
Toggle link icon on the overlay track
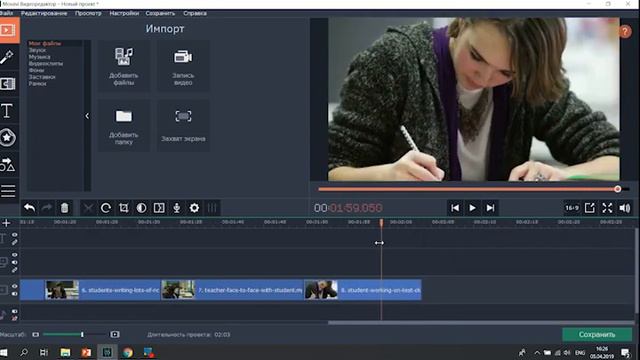tap(15, 269)
